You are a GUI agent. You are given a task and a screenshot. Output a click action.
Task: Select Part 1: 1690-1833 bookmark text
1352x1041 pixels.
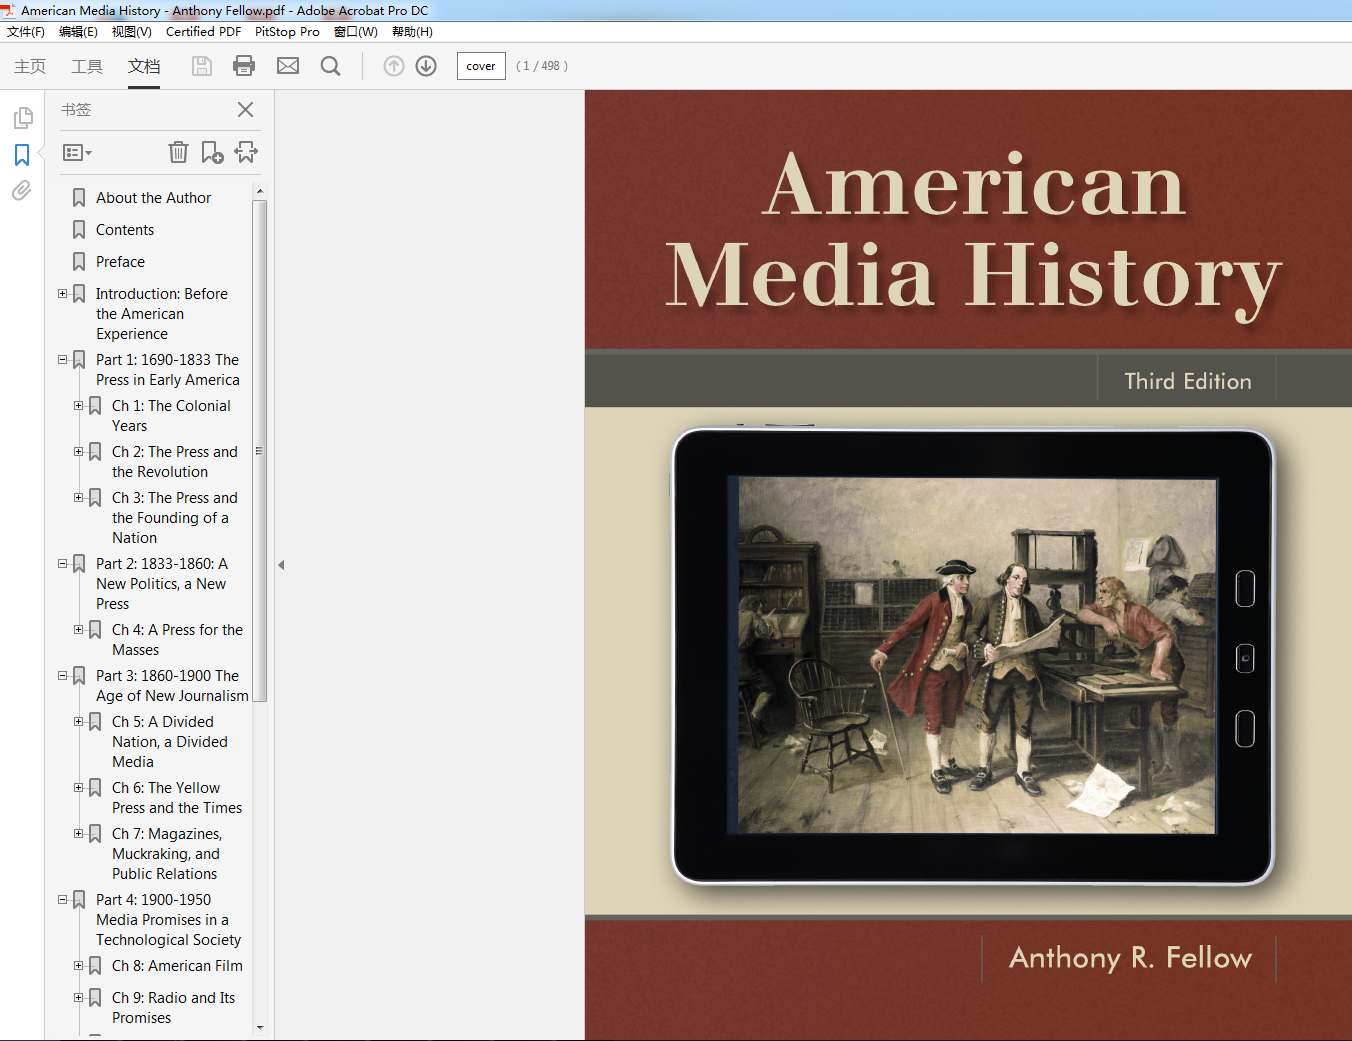click(168, 370)
